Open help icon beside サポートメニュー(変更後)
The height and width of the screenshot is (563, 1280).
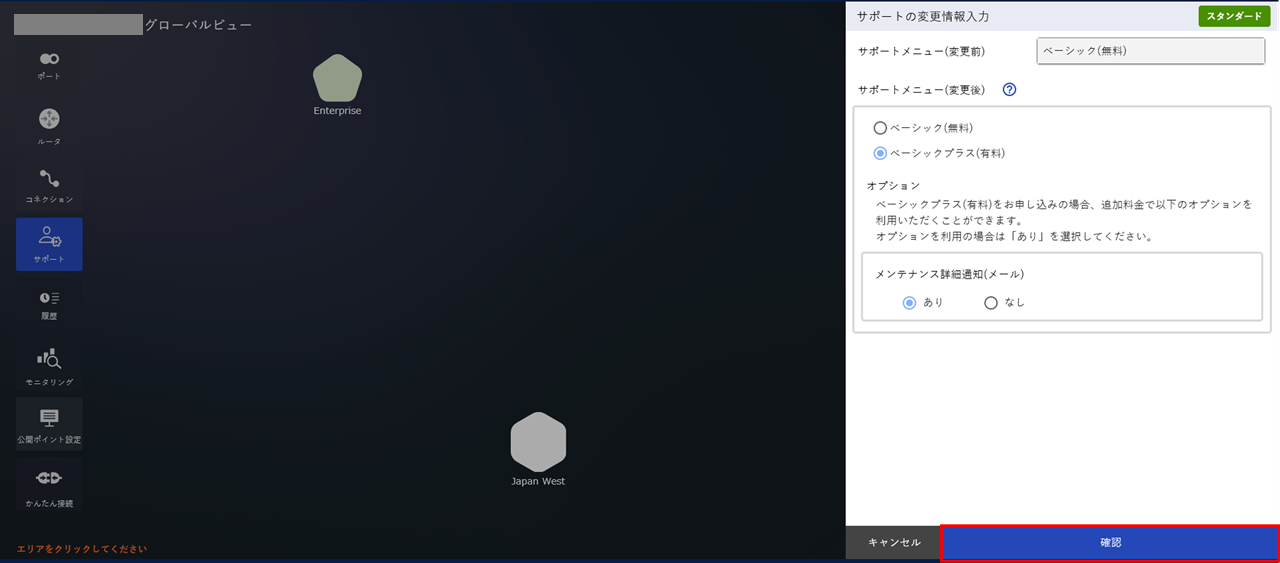pyautogui.click(x=1009, y=89)
